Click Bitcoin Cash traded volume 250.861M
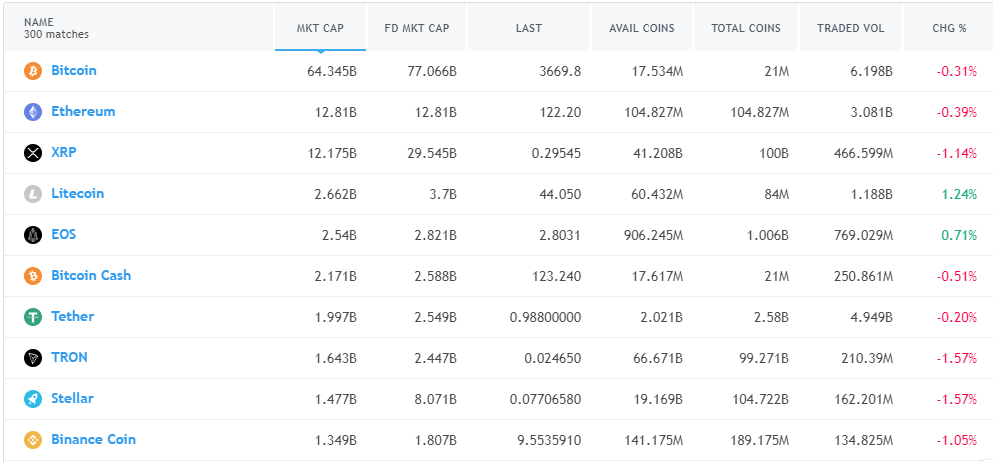993x462 pixels. 863,277
